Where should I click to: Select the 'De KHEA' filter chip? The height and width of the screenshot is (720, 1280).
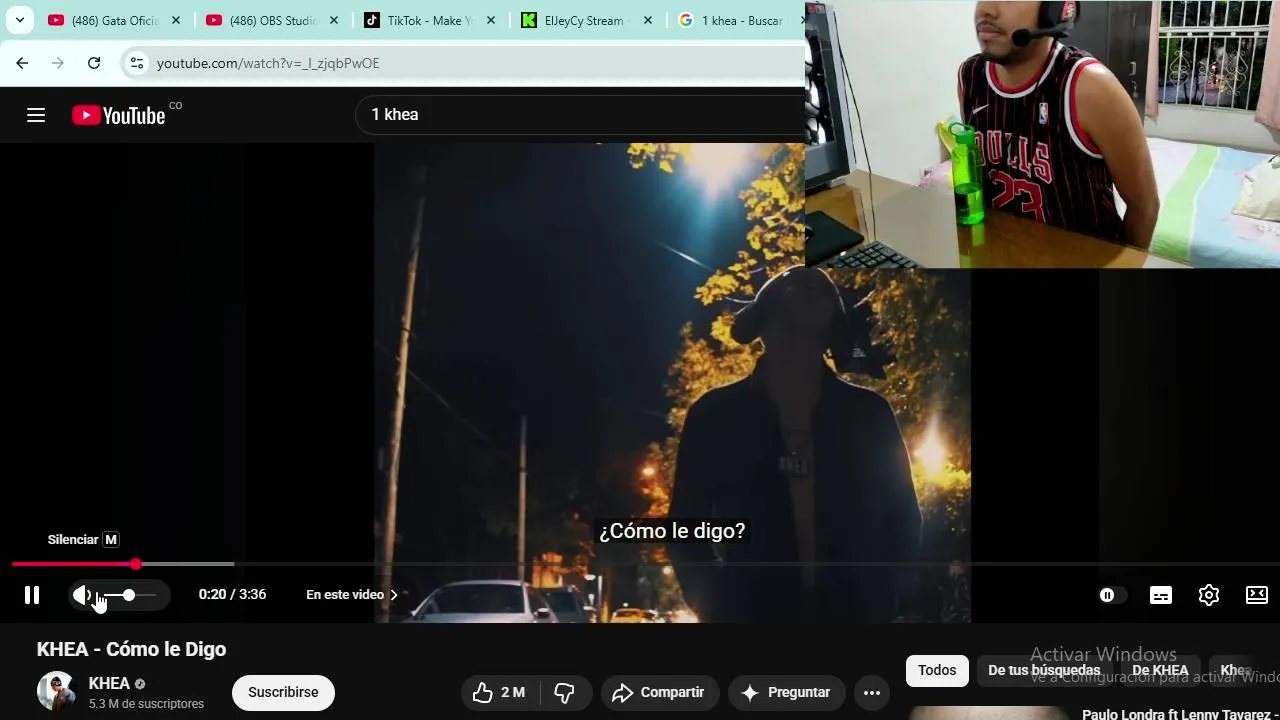(1160, 670)
